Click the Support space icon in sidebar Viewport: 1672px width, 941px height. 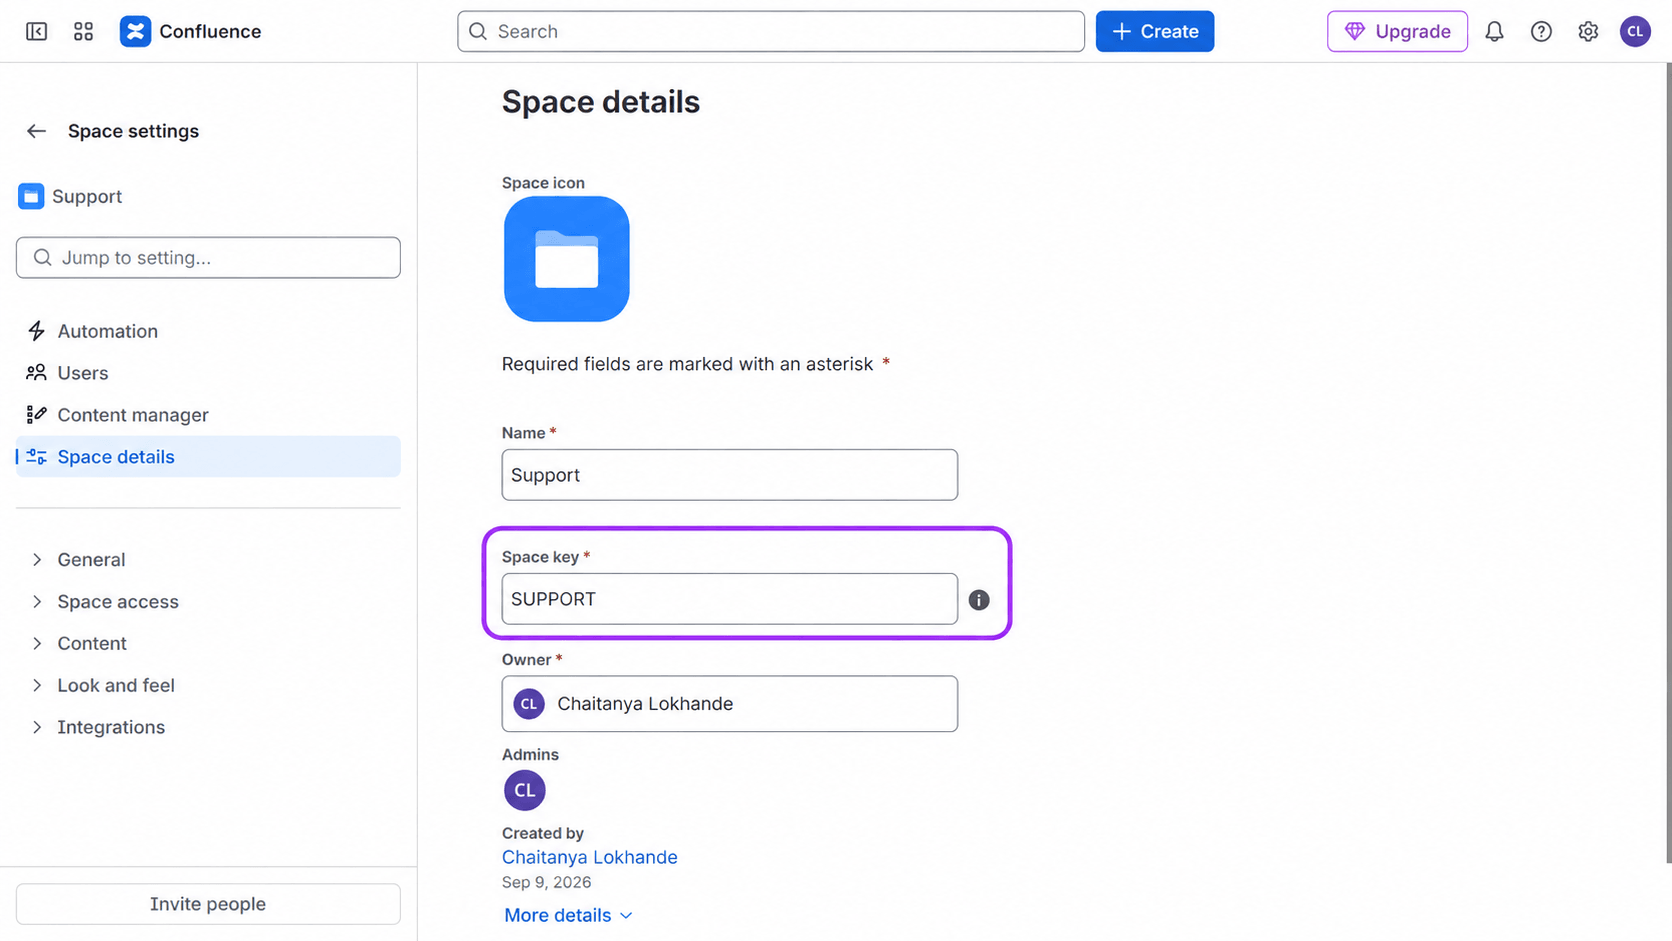[31, 196]
